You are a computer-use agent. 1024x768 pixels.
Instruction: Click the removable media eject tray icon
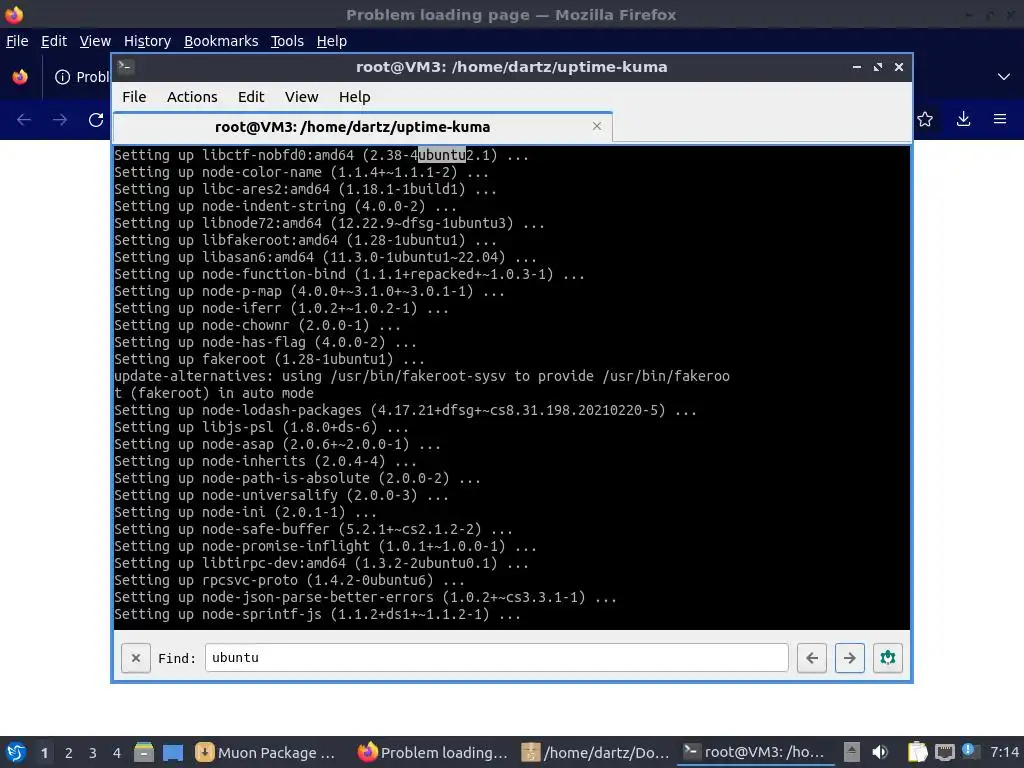point(851,752)
